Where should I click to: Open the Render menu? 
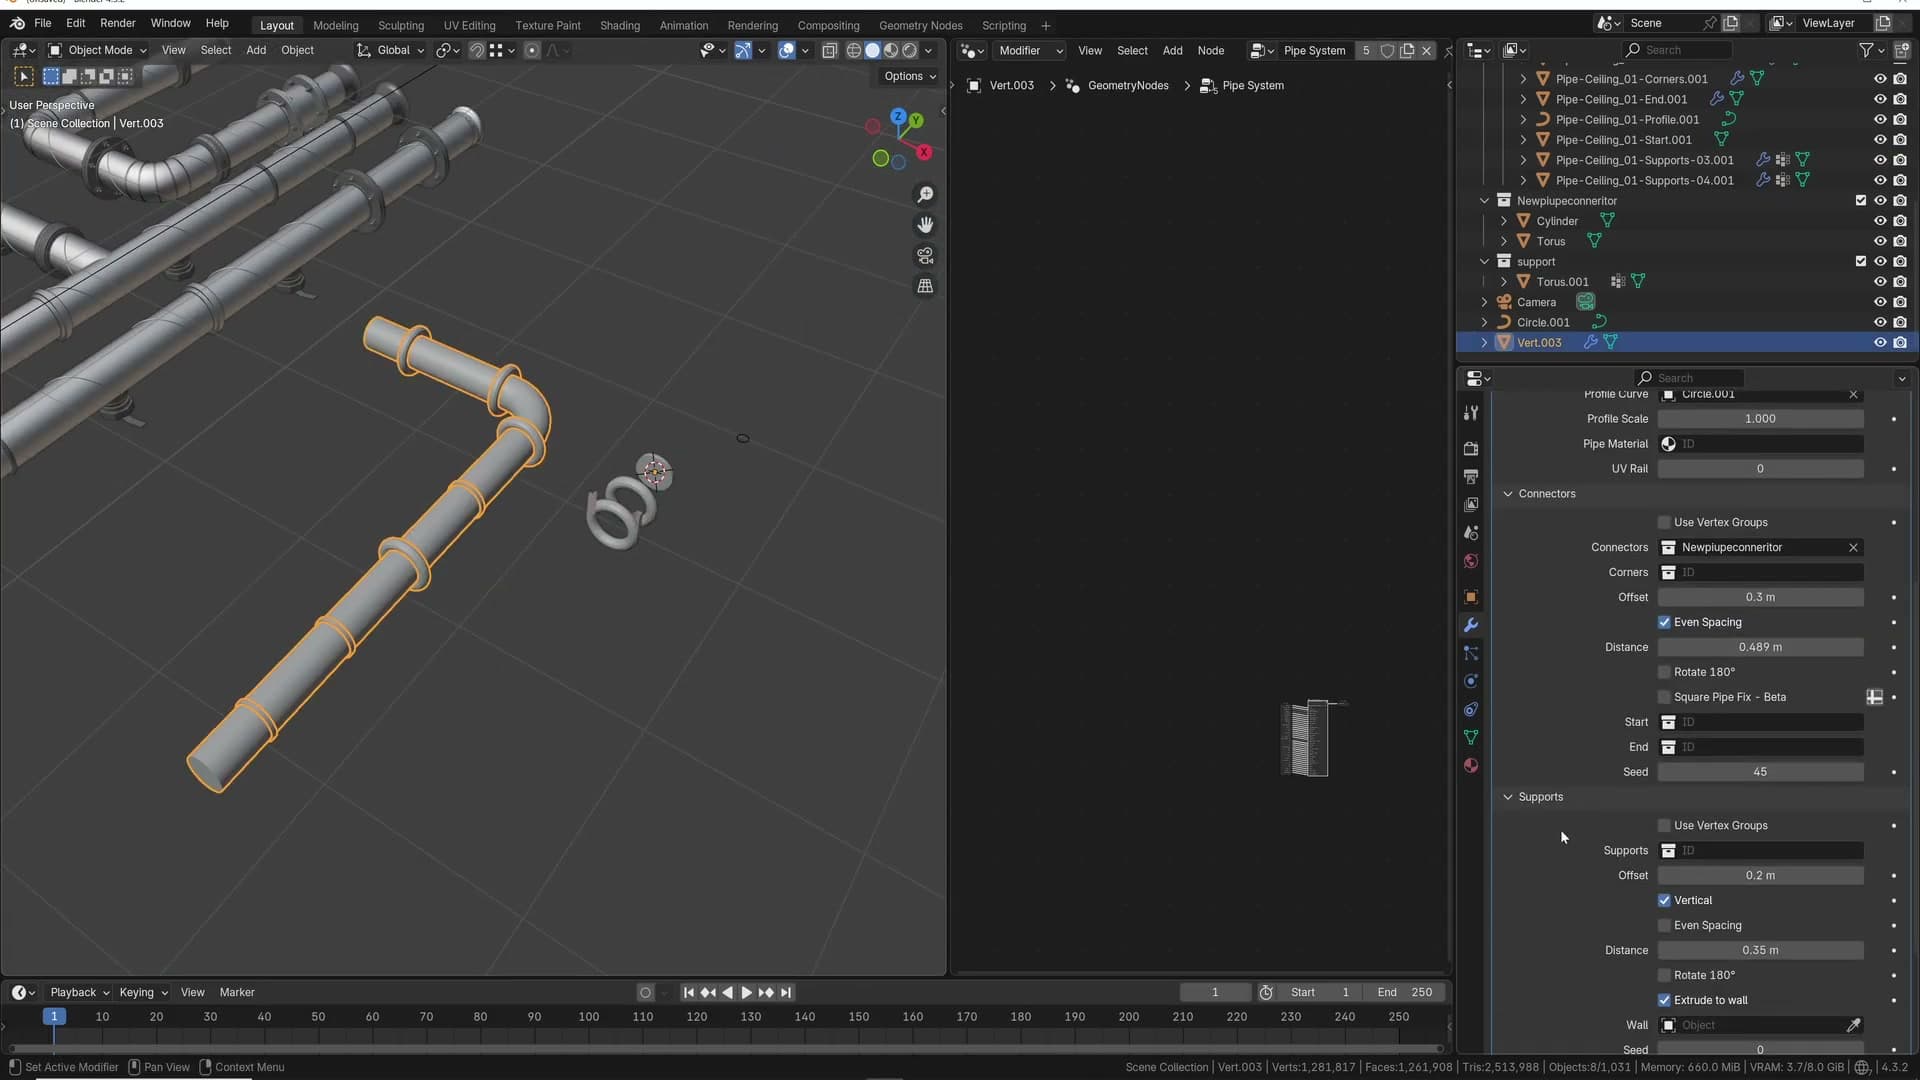coord(118,23)
